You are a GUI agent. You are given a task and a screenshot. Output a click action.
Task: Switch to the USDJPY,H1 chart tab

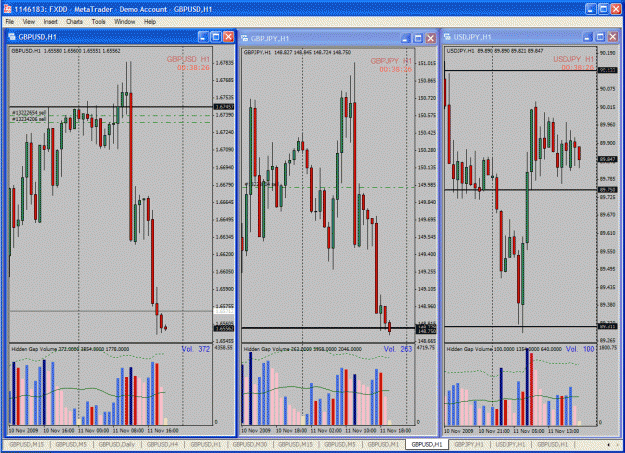click(510, 444)
